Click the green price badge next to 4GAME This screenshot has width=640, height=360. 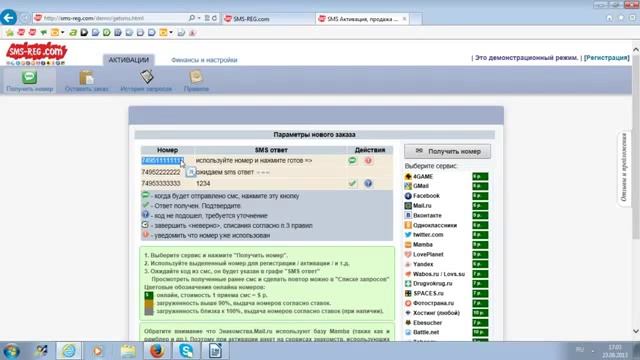tap(480, 176)
